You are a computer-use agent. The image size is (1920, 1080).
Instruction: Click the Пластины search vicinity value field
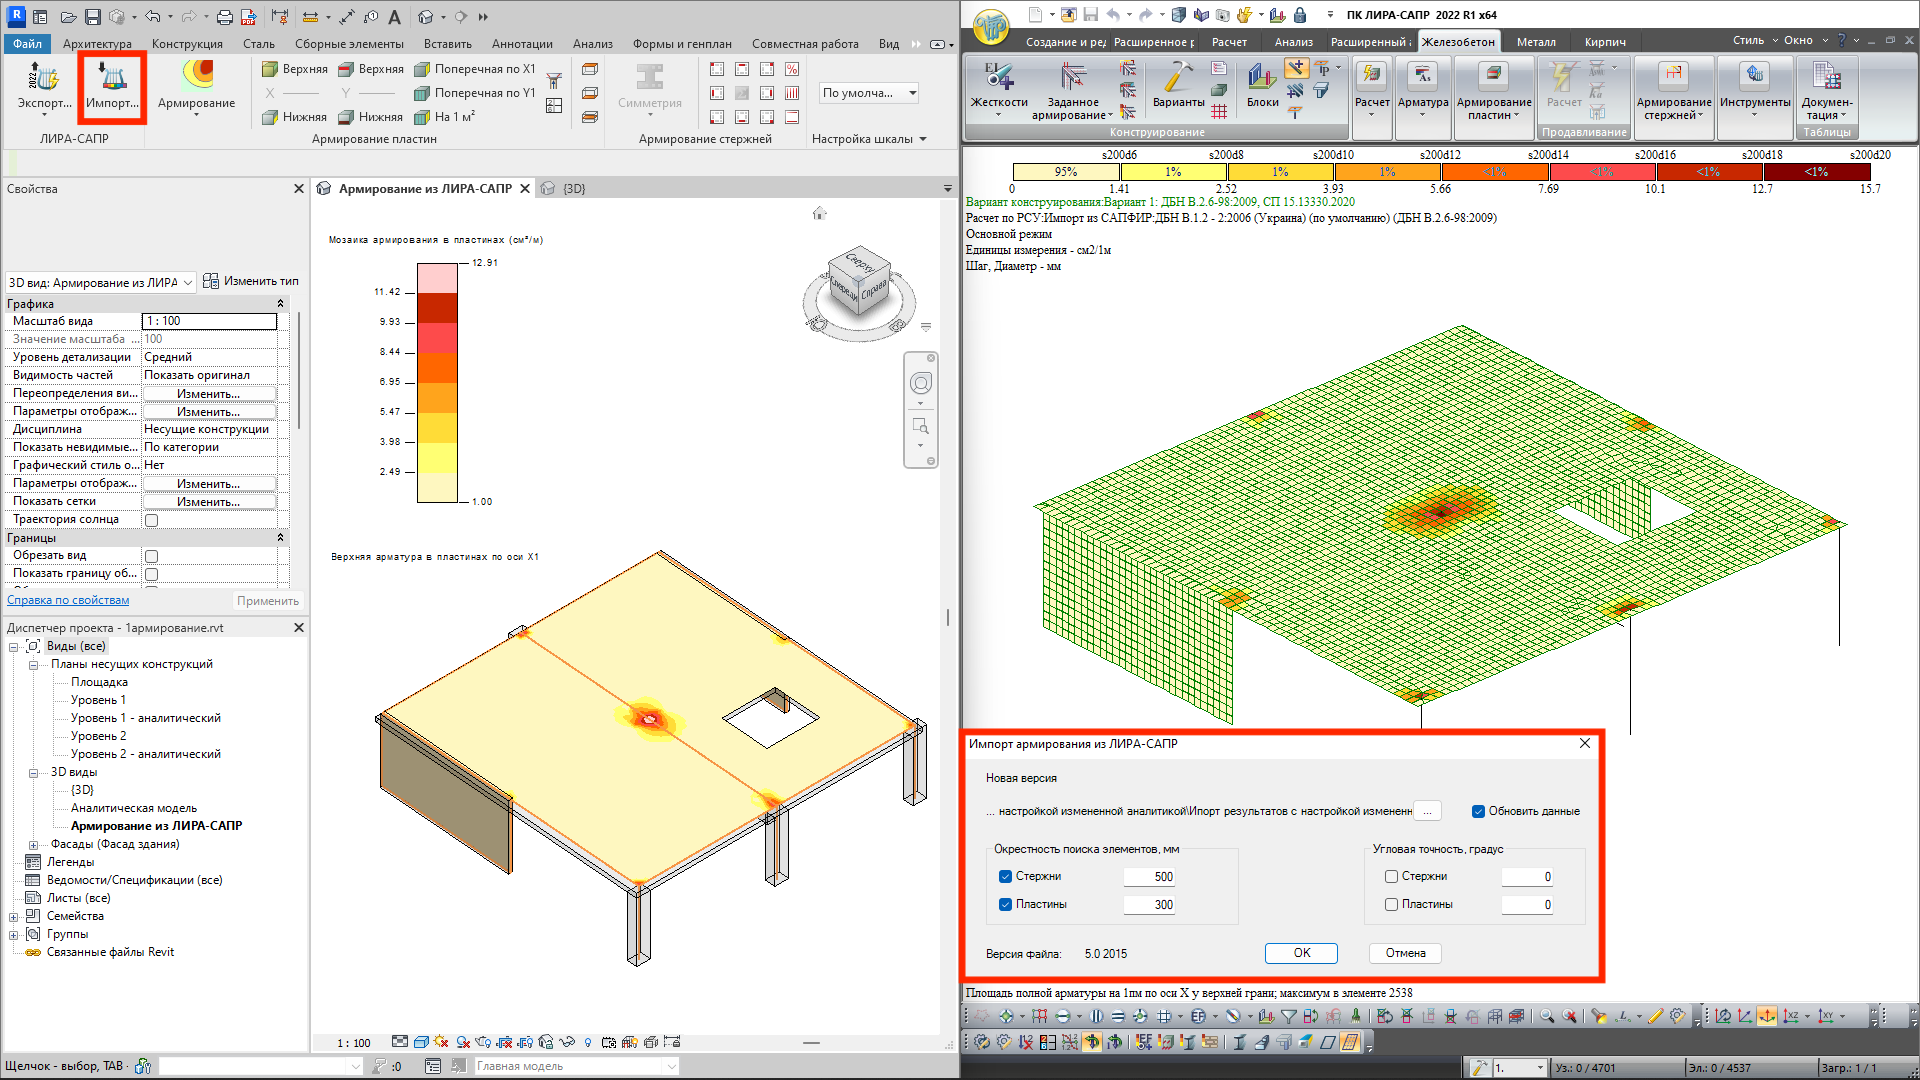click(1150, 904)
